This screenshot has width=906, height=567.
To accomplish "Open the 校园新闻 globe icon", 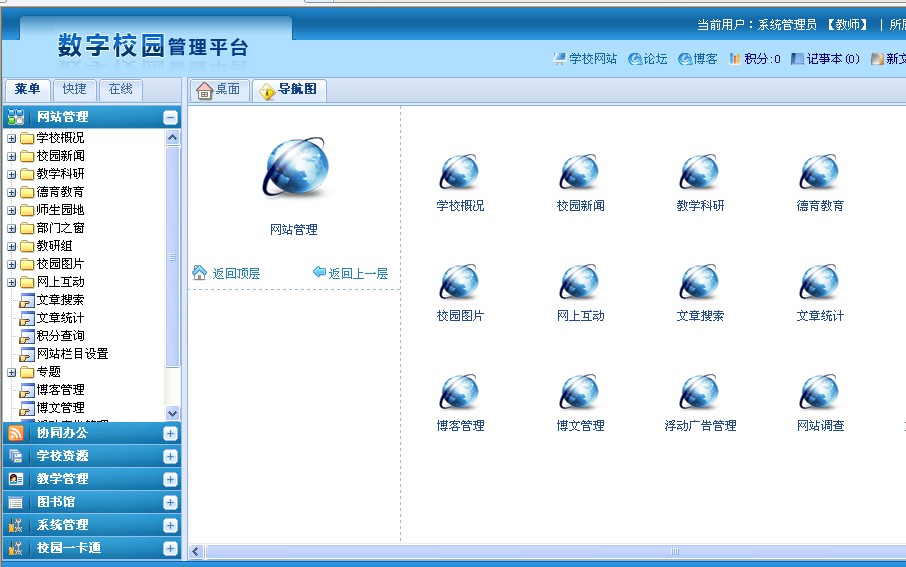I will coord(580,172).
